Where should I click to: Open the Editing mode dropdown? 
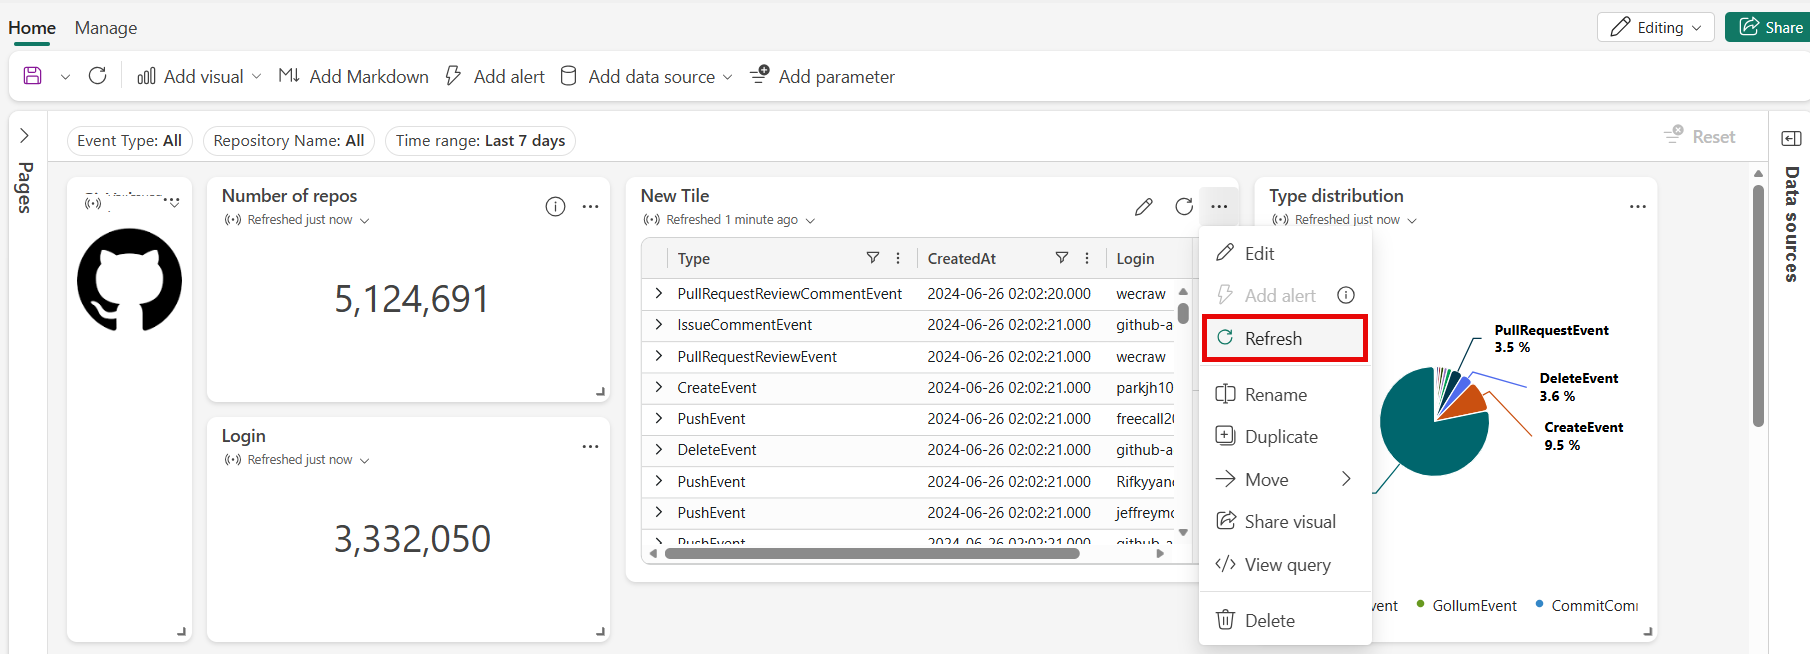point(1656,27)
